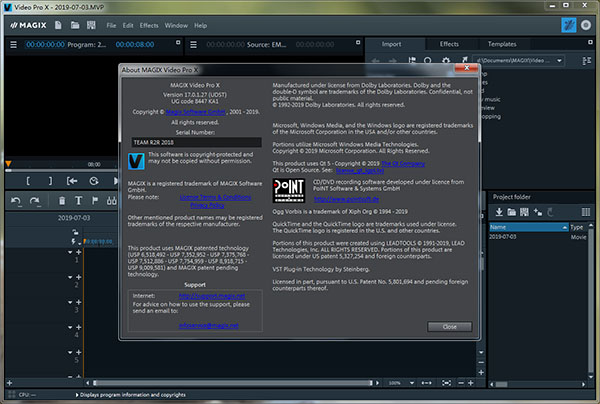
Task: Open the Window menu
Action: [176, 26]
